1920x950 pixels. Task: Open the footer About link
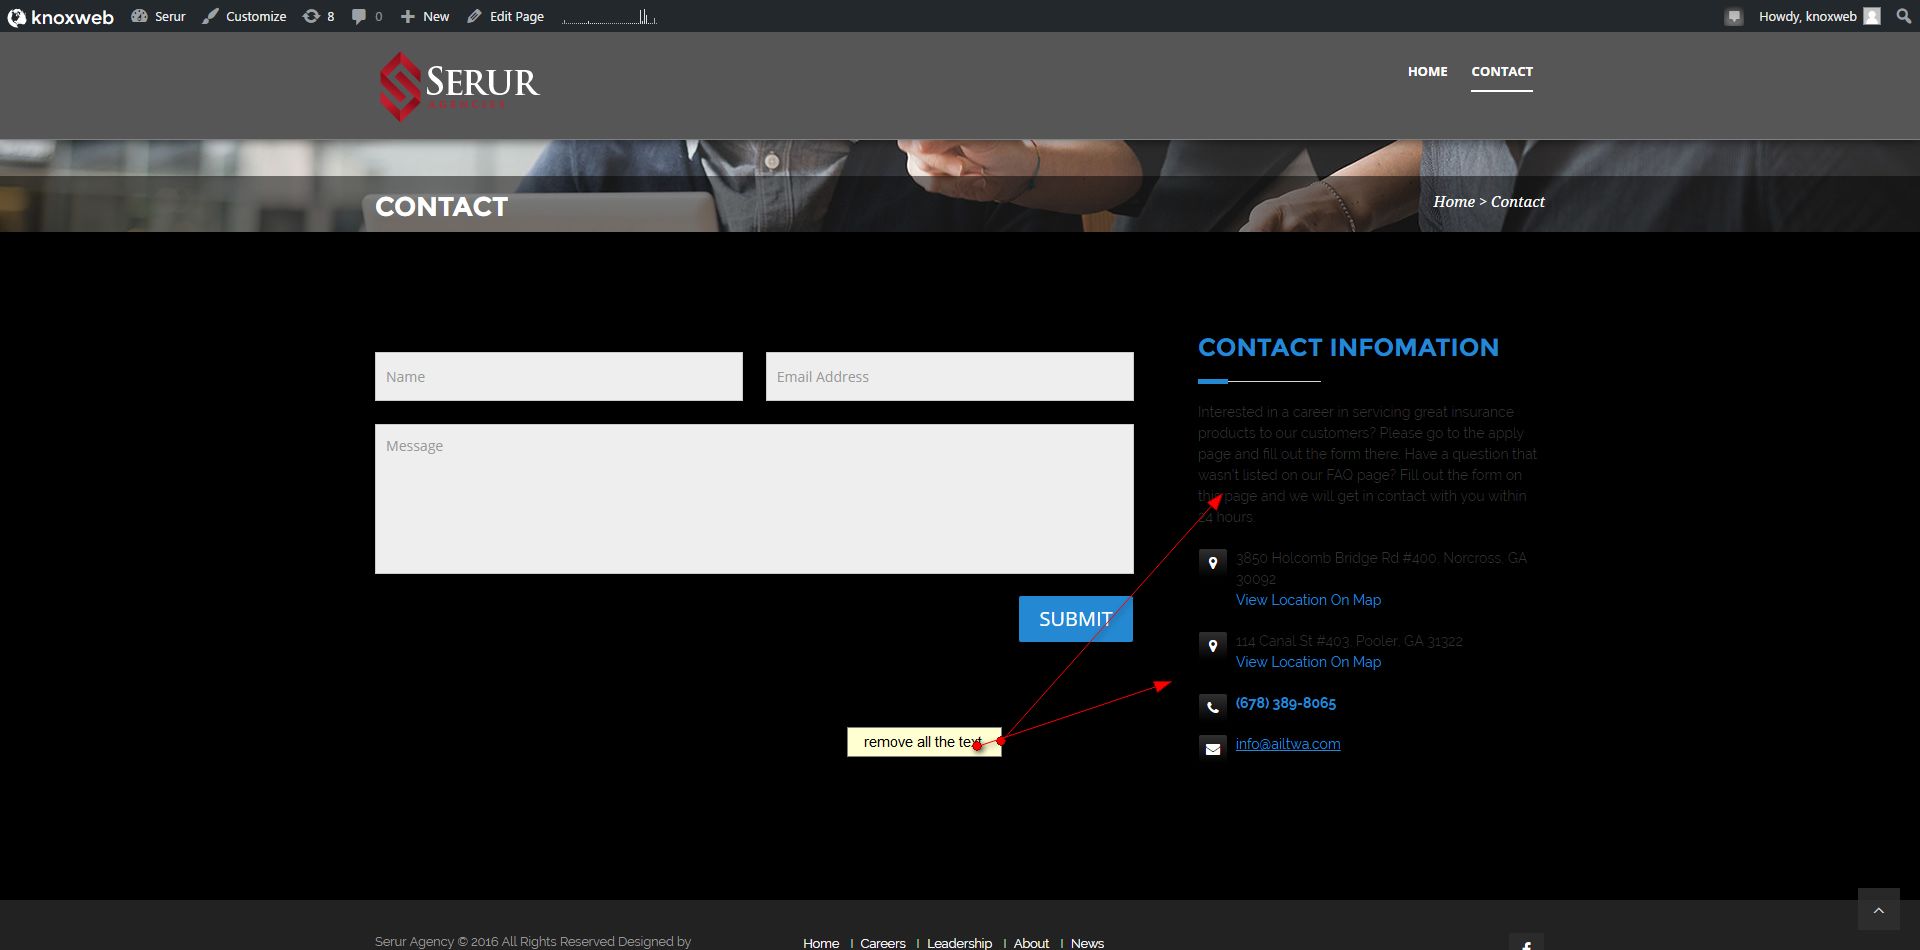[x=1031, y=943]
